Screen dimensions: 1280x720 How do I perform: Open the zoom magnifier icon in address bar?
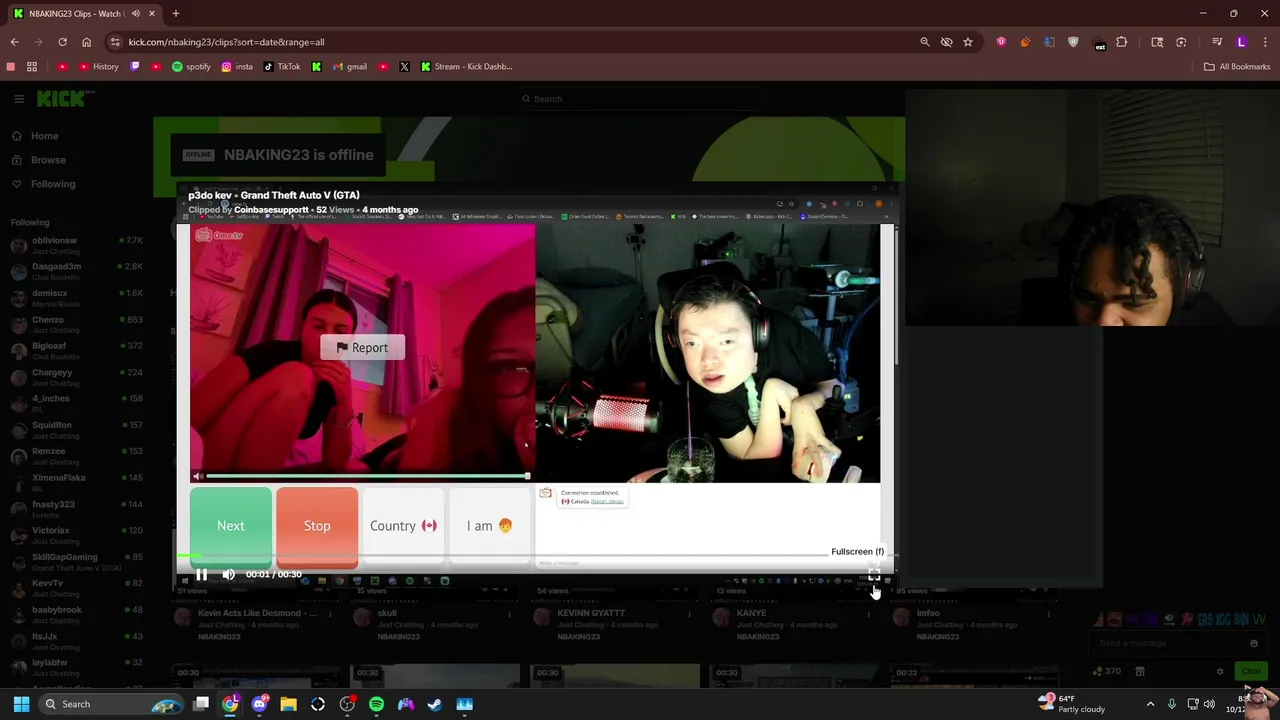925,42
